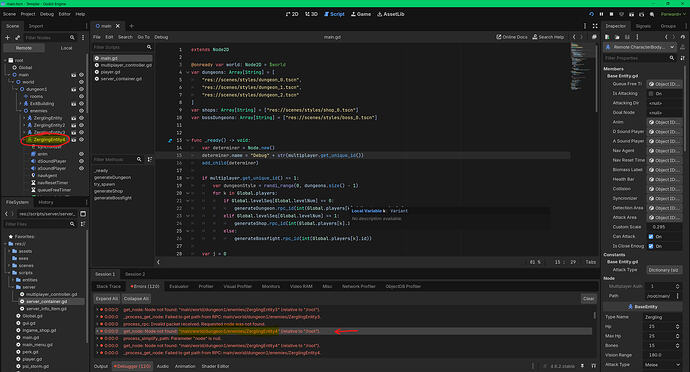The image size is (690, 372).
Task: Toggle the Is Attacking checkbox
Action: pos(651,93)
